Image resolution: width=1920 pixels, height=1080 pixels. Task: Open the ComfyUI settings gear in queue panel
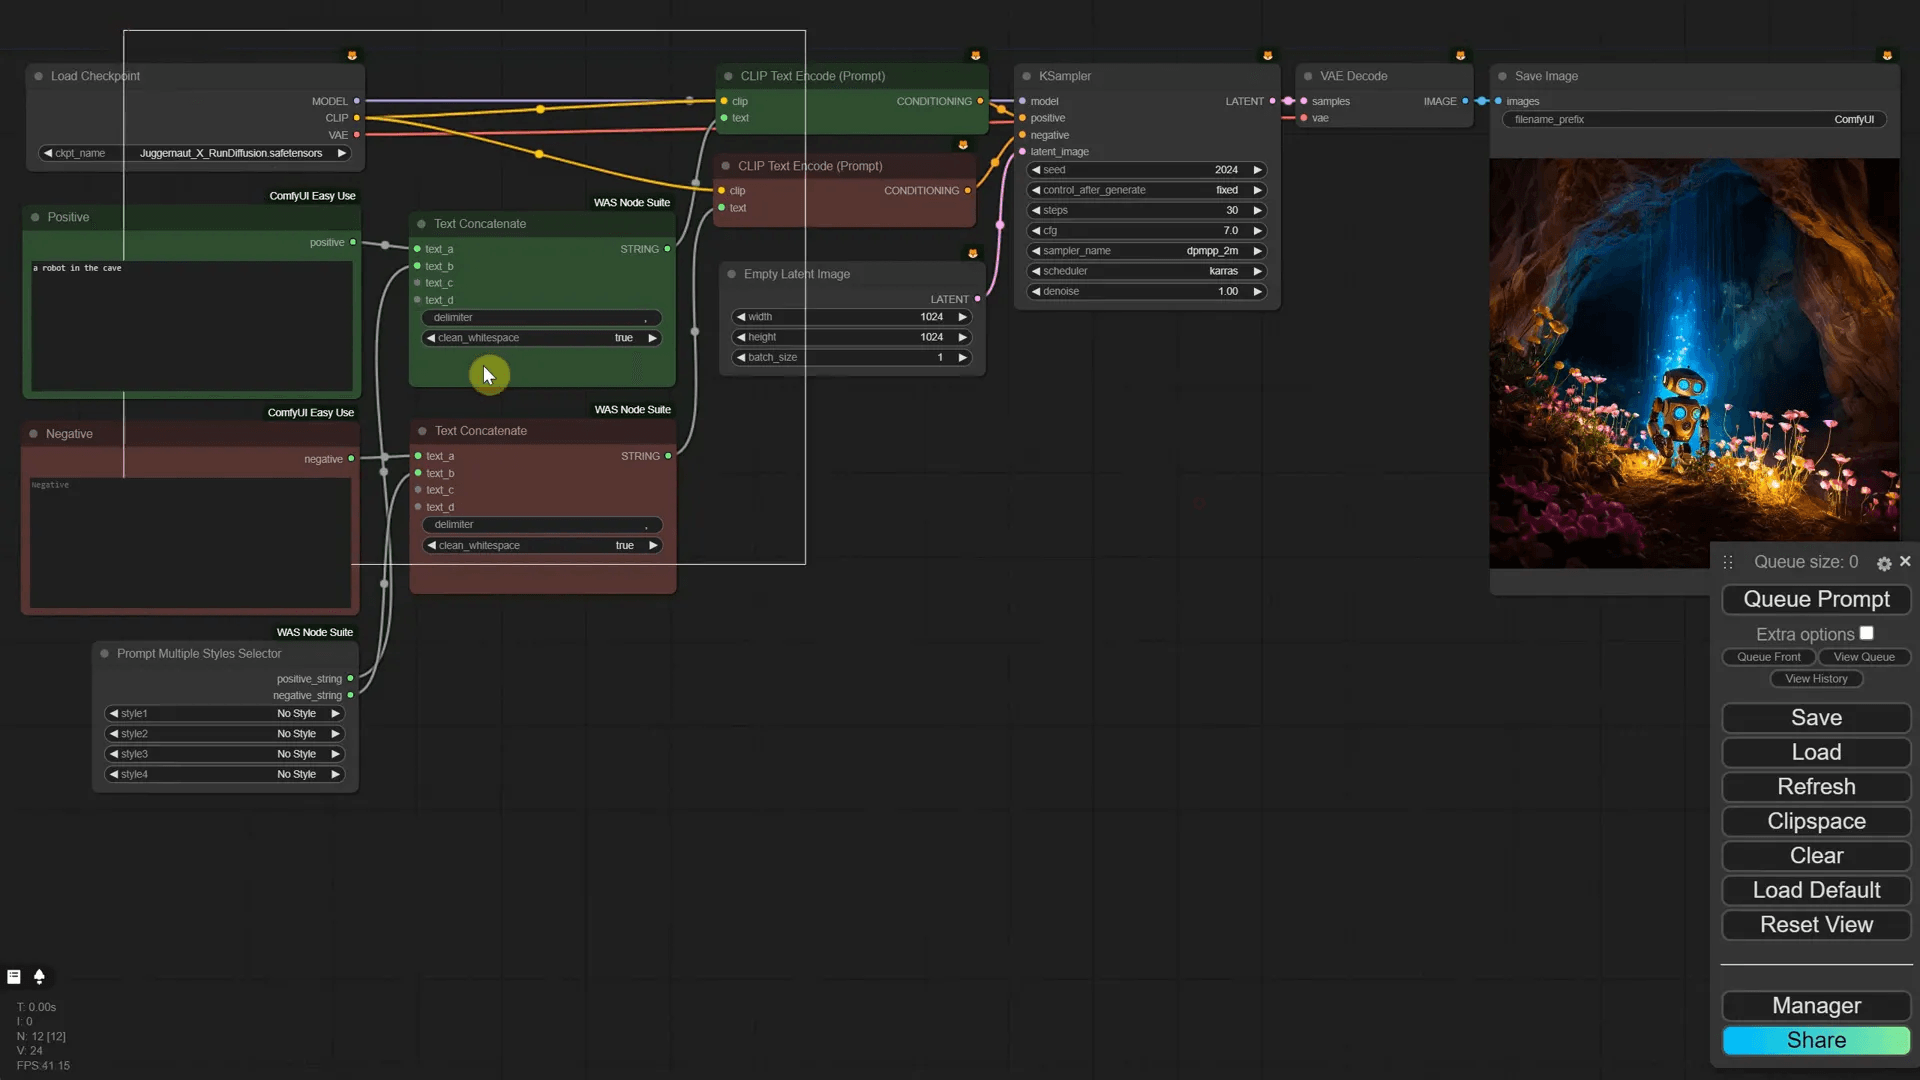(1884, 562)
